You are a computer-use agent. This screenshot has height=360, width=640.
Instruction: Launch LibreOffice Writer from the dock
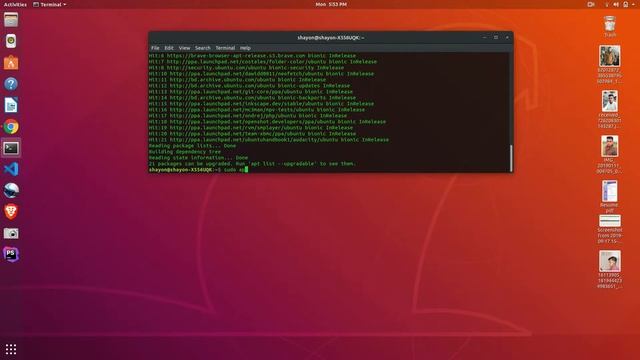pos(11,105)
